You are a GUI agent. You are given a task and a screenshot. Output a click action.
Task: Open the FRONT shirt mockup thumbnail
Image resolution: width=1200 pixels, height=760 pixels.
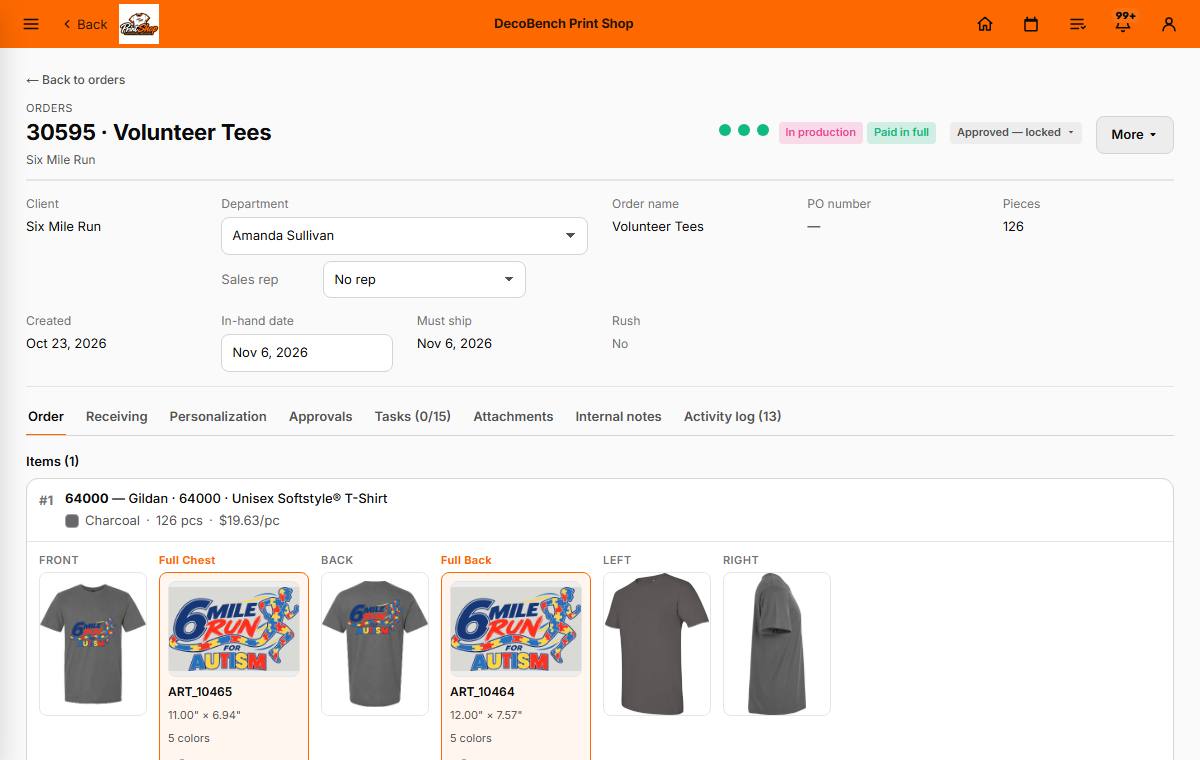coord(93,644)
